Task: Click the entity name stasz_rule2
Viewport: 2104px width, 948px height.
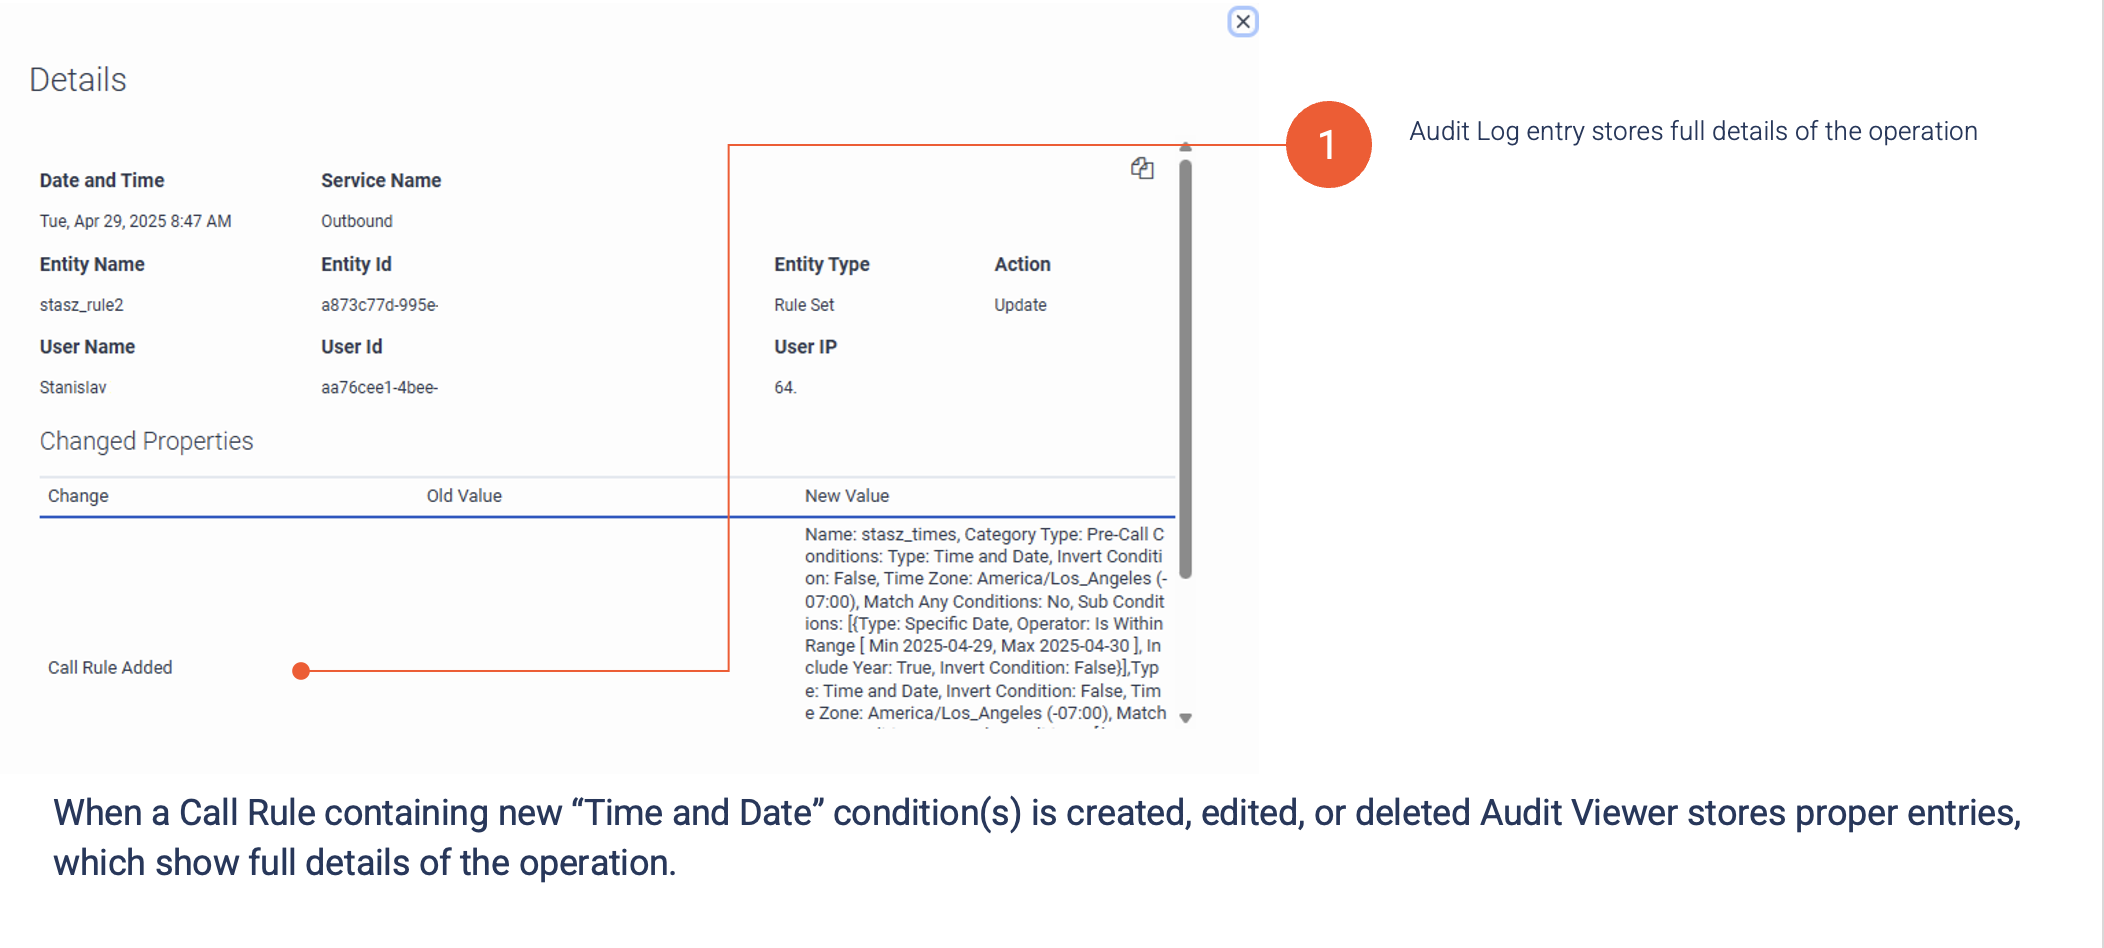Action: point(82,305)
